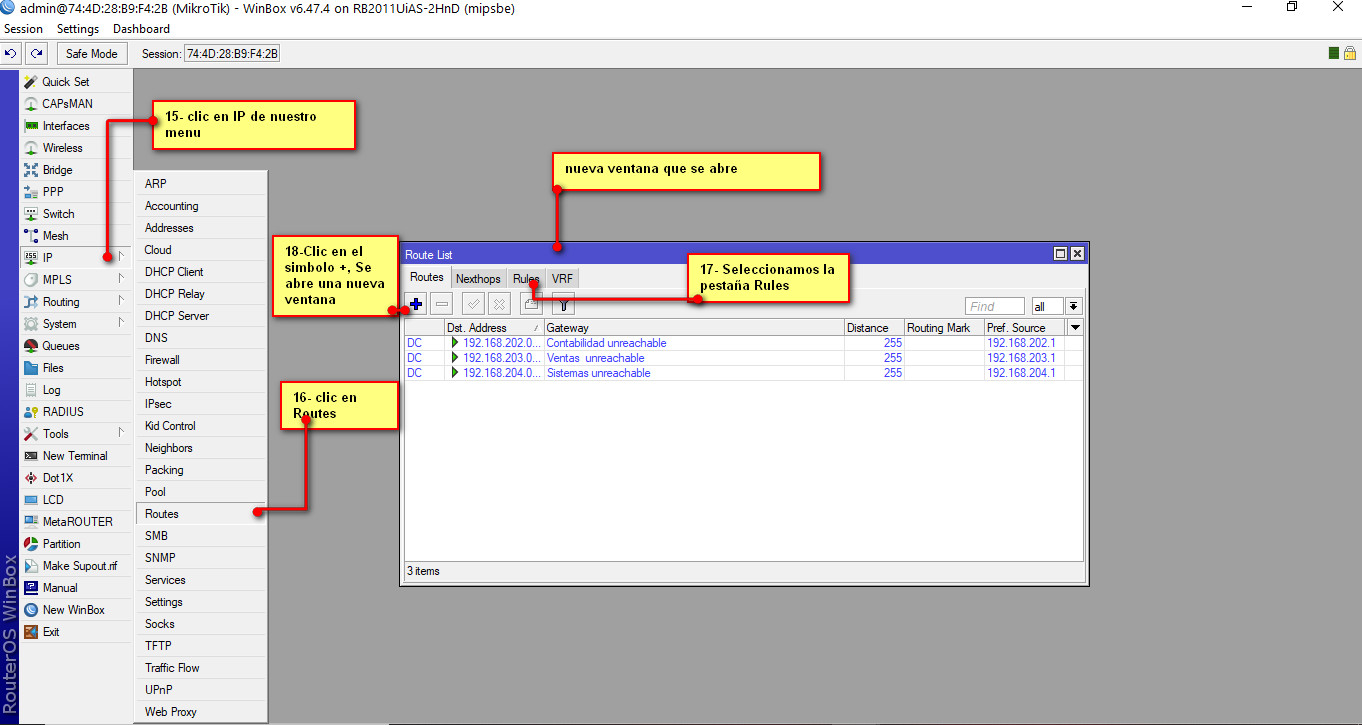
Task: Expand the MPLS submenu in the sidebar
Action: click(57, 280)
